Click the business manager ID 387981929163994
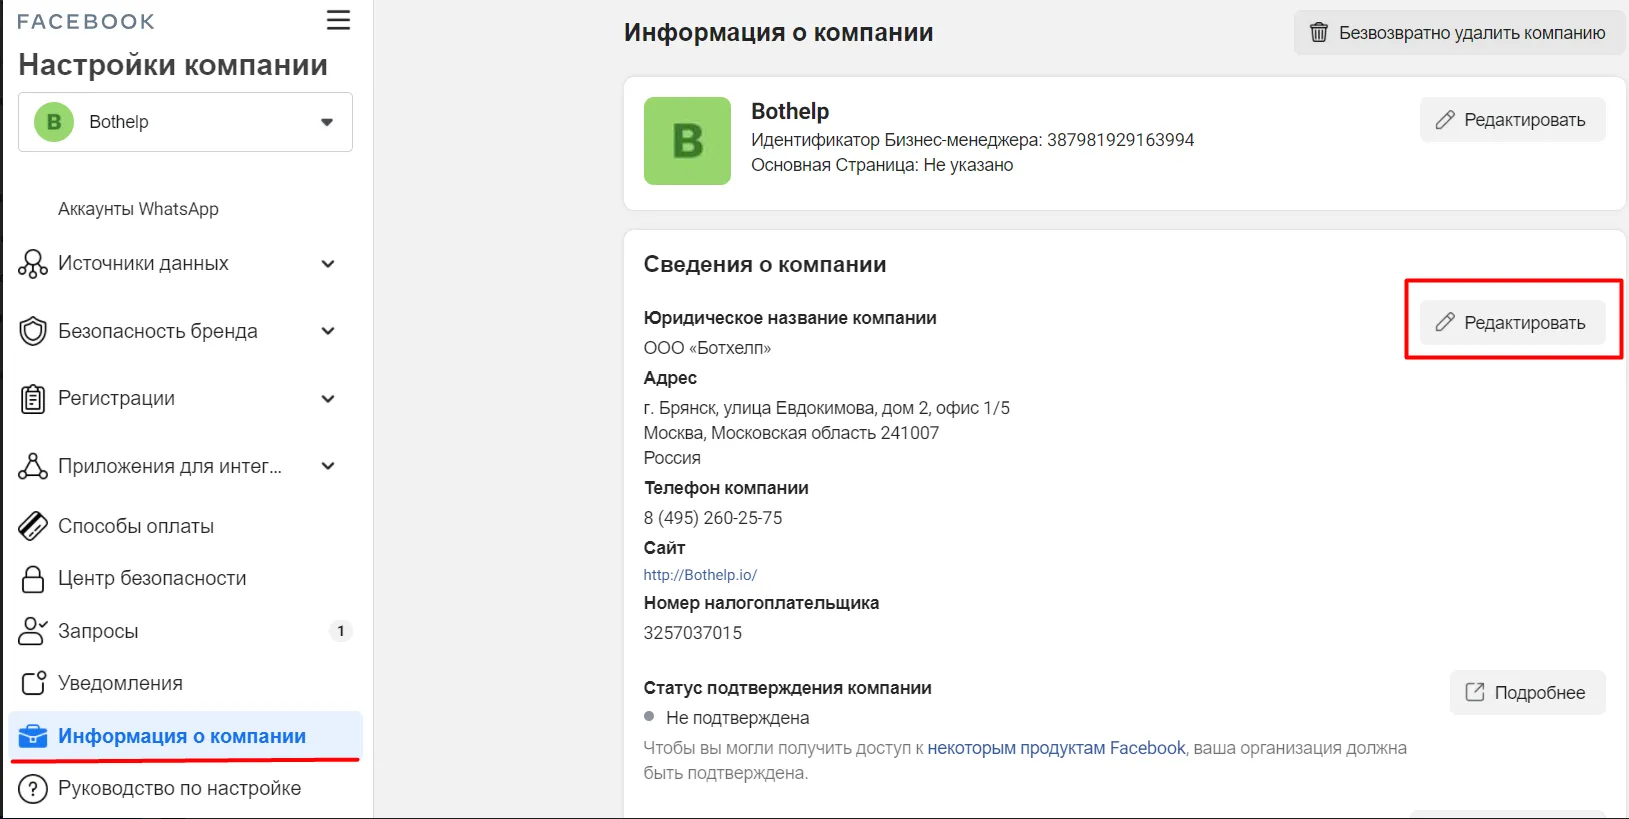 [x=1120, y=140]
